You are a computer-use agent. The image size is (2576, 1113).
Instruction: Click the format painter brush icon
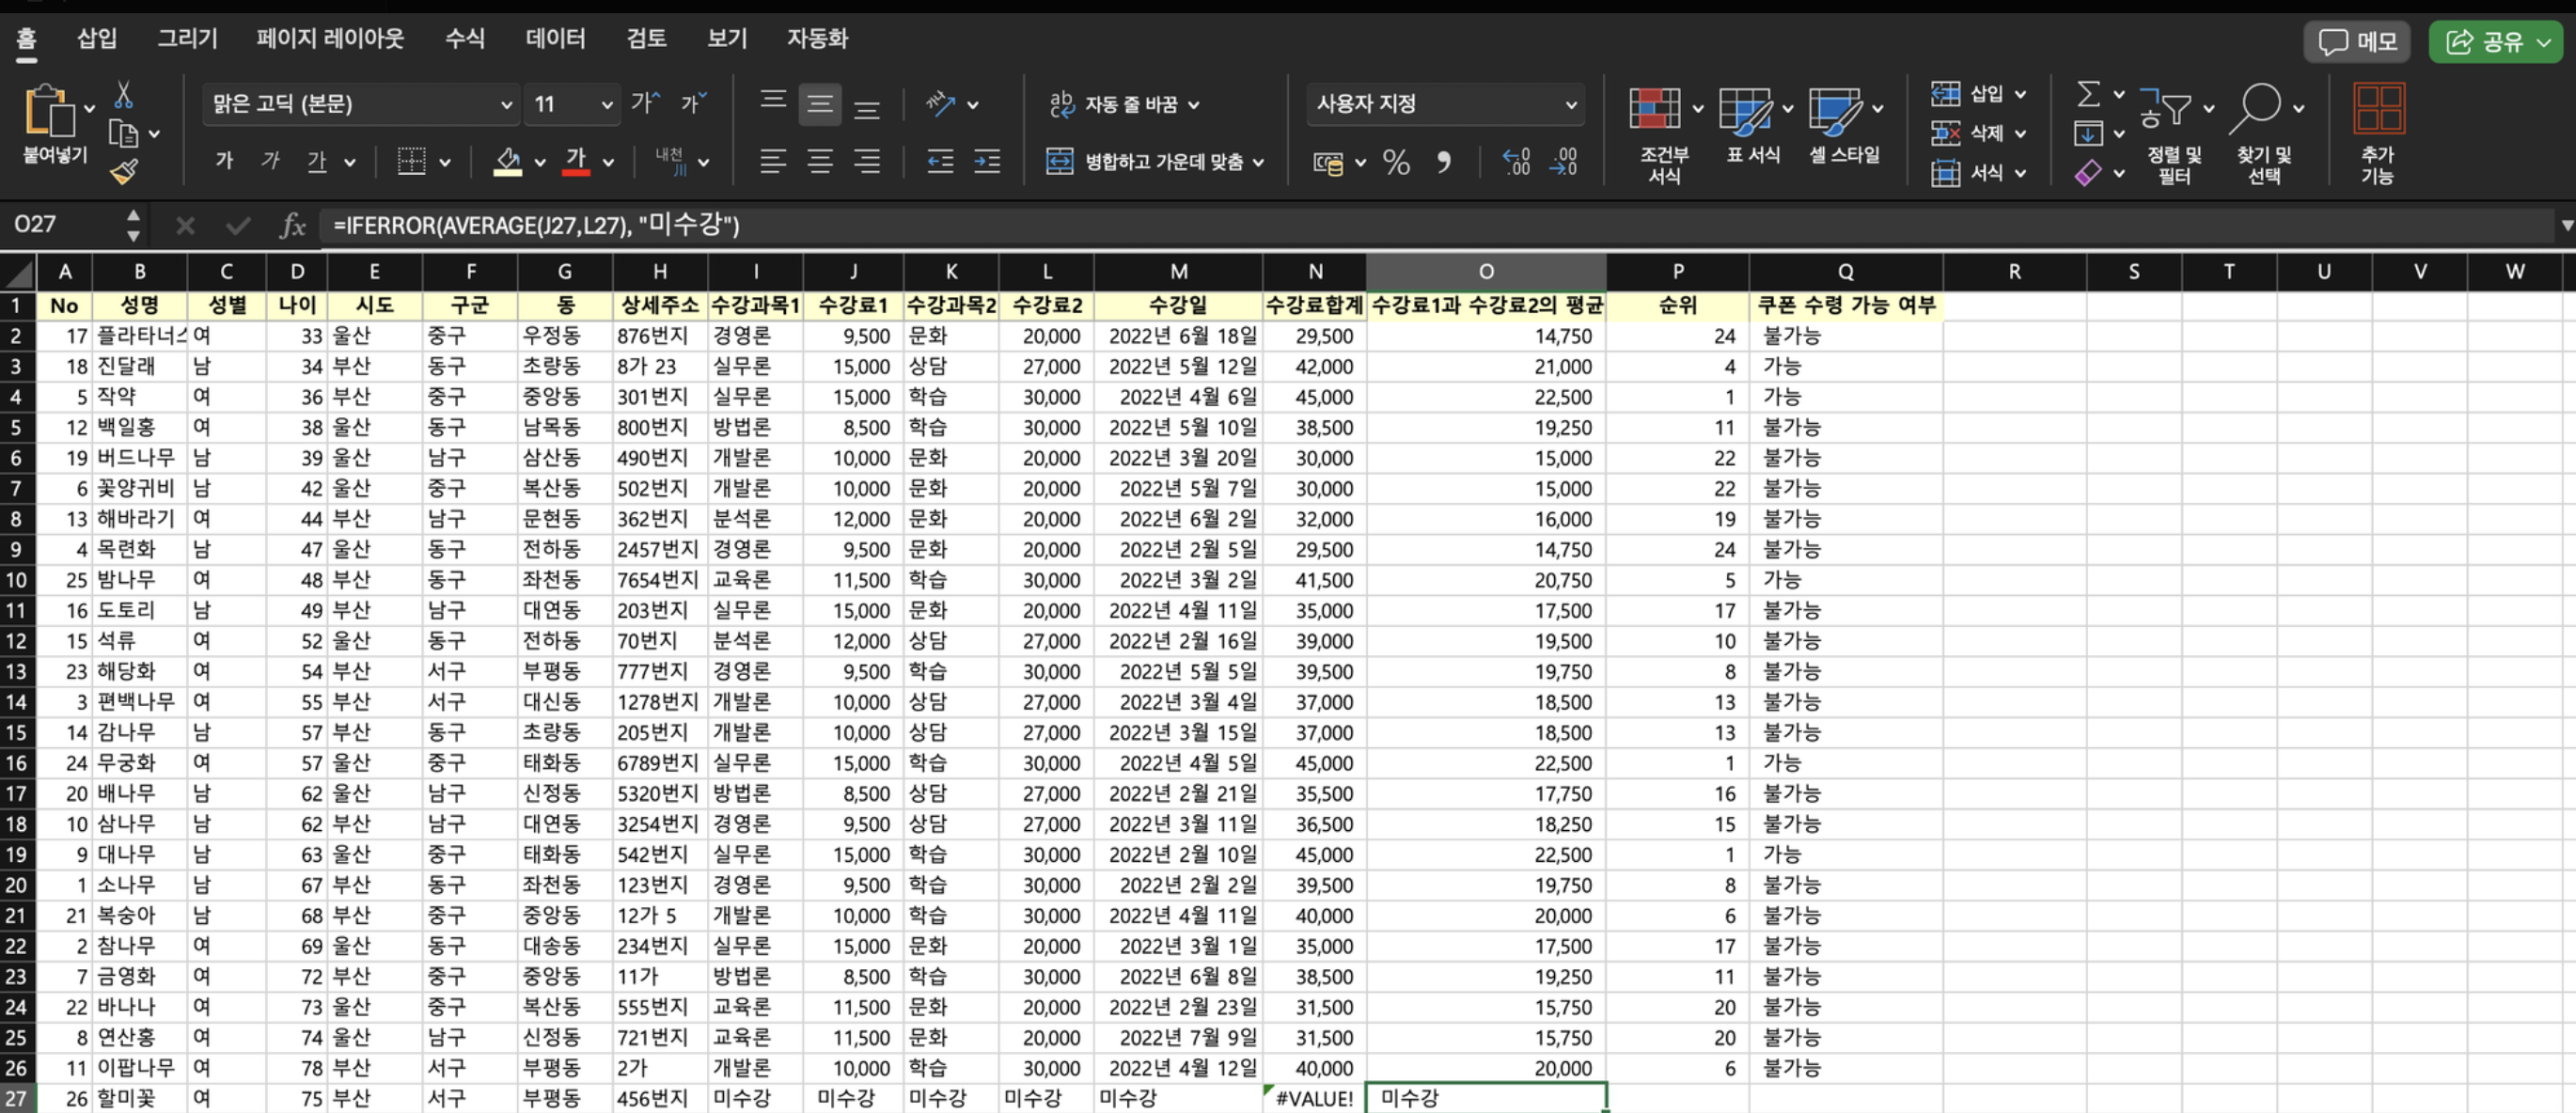pos(124,172)
